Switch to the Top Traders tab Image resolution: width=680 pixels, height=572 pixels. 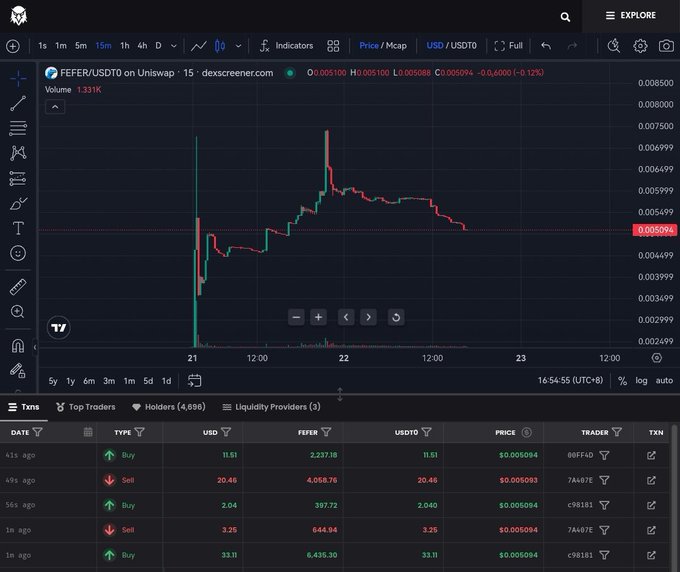(x=86, y=407)
